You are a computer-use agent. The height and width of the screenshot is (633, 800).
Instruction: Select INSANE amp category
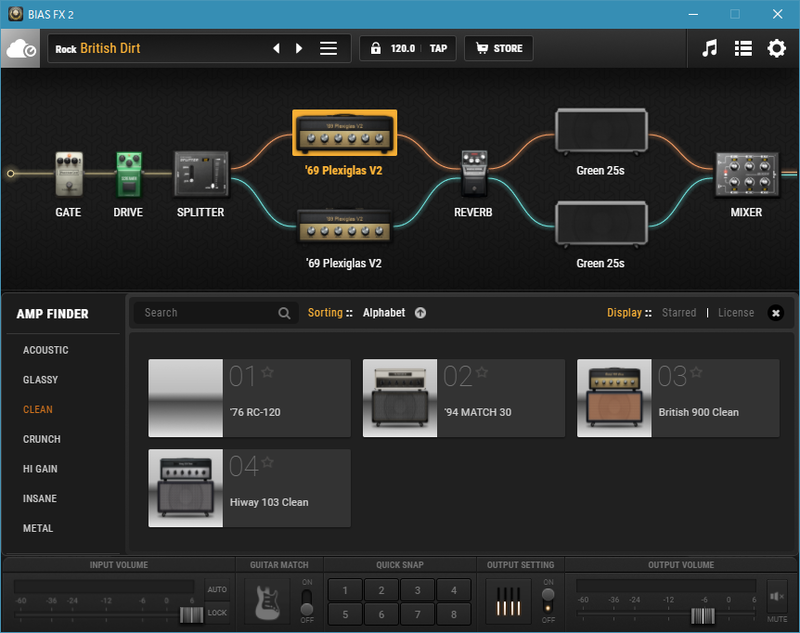(39, 498)
